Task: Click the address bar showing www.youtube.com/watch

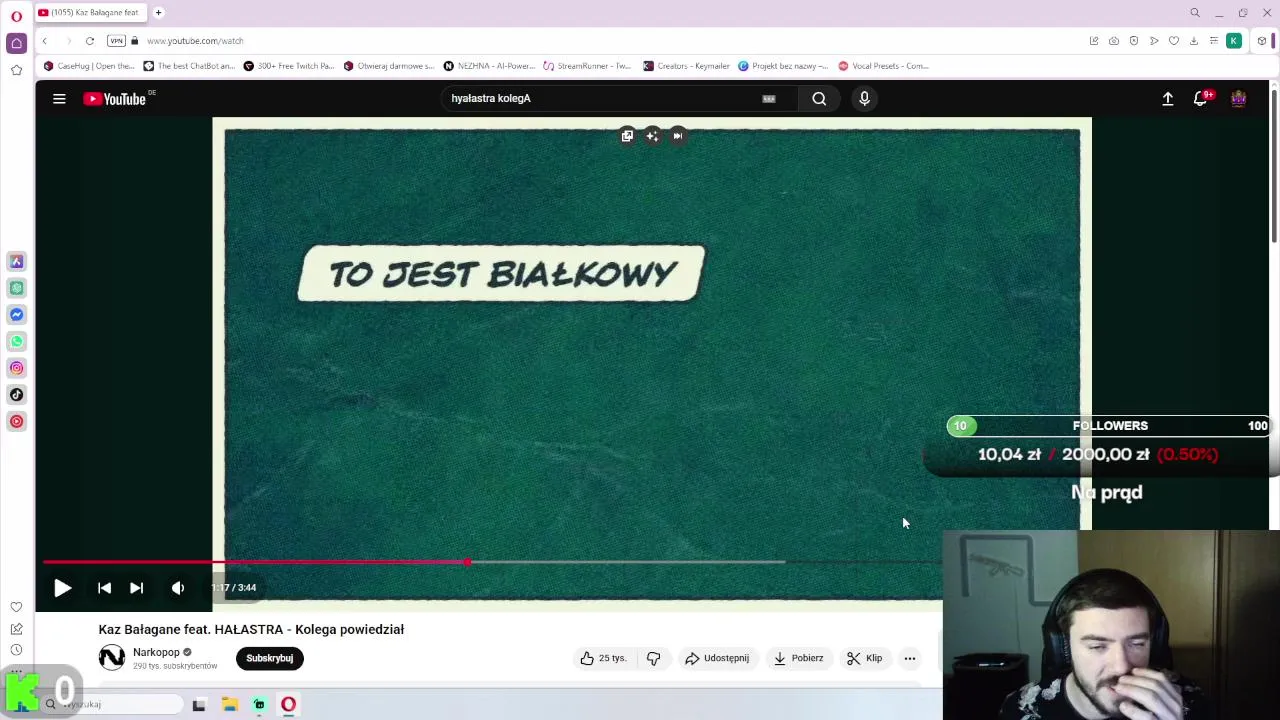Action: [195, 41]
